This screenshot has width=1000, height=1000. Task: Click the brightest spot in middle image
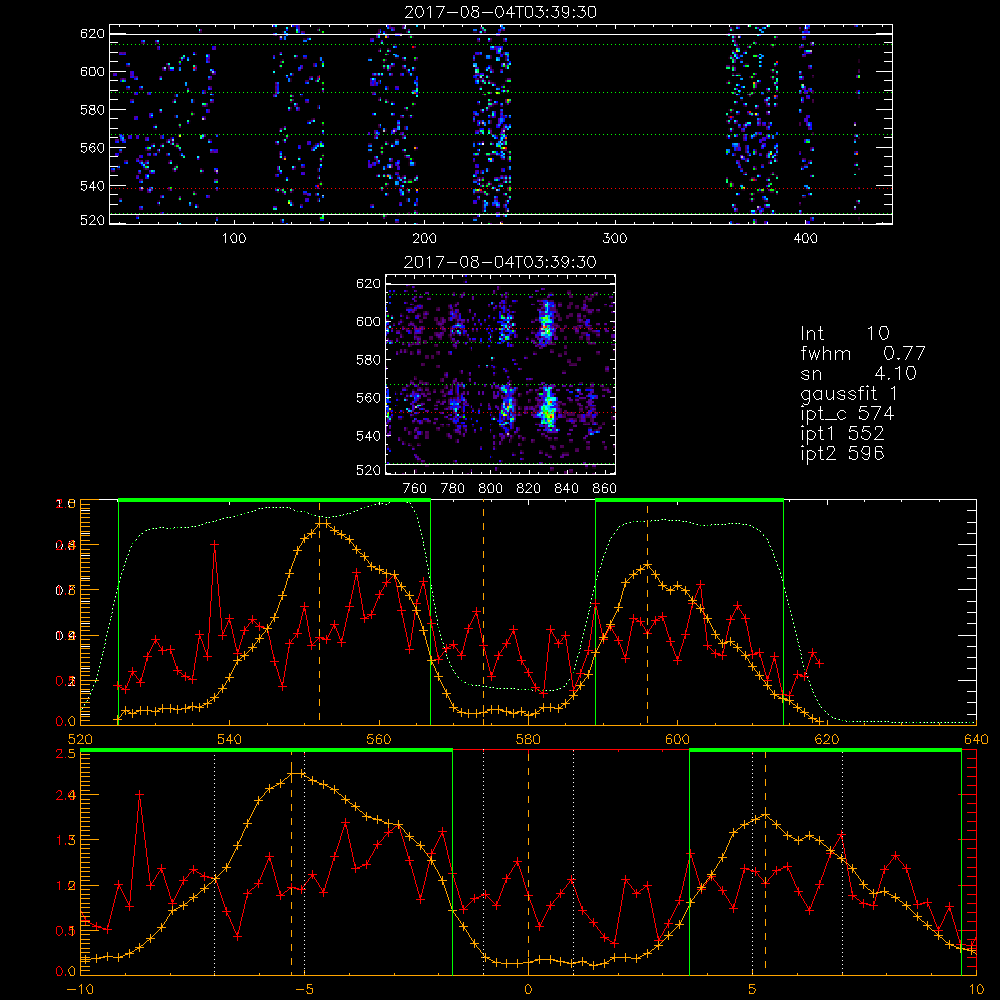548,415
